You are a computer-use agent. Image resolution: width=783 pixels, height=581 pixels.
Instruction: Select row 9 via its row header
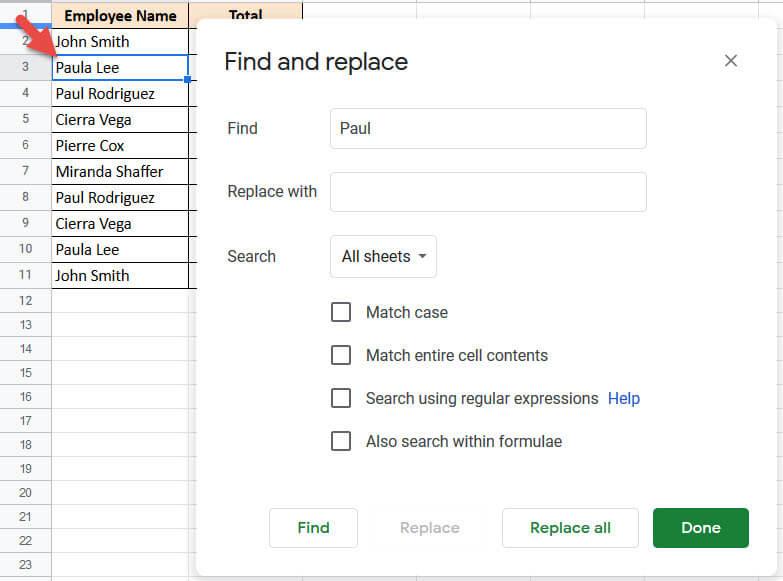pos(25,223)
